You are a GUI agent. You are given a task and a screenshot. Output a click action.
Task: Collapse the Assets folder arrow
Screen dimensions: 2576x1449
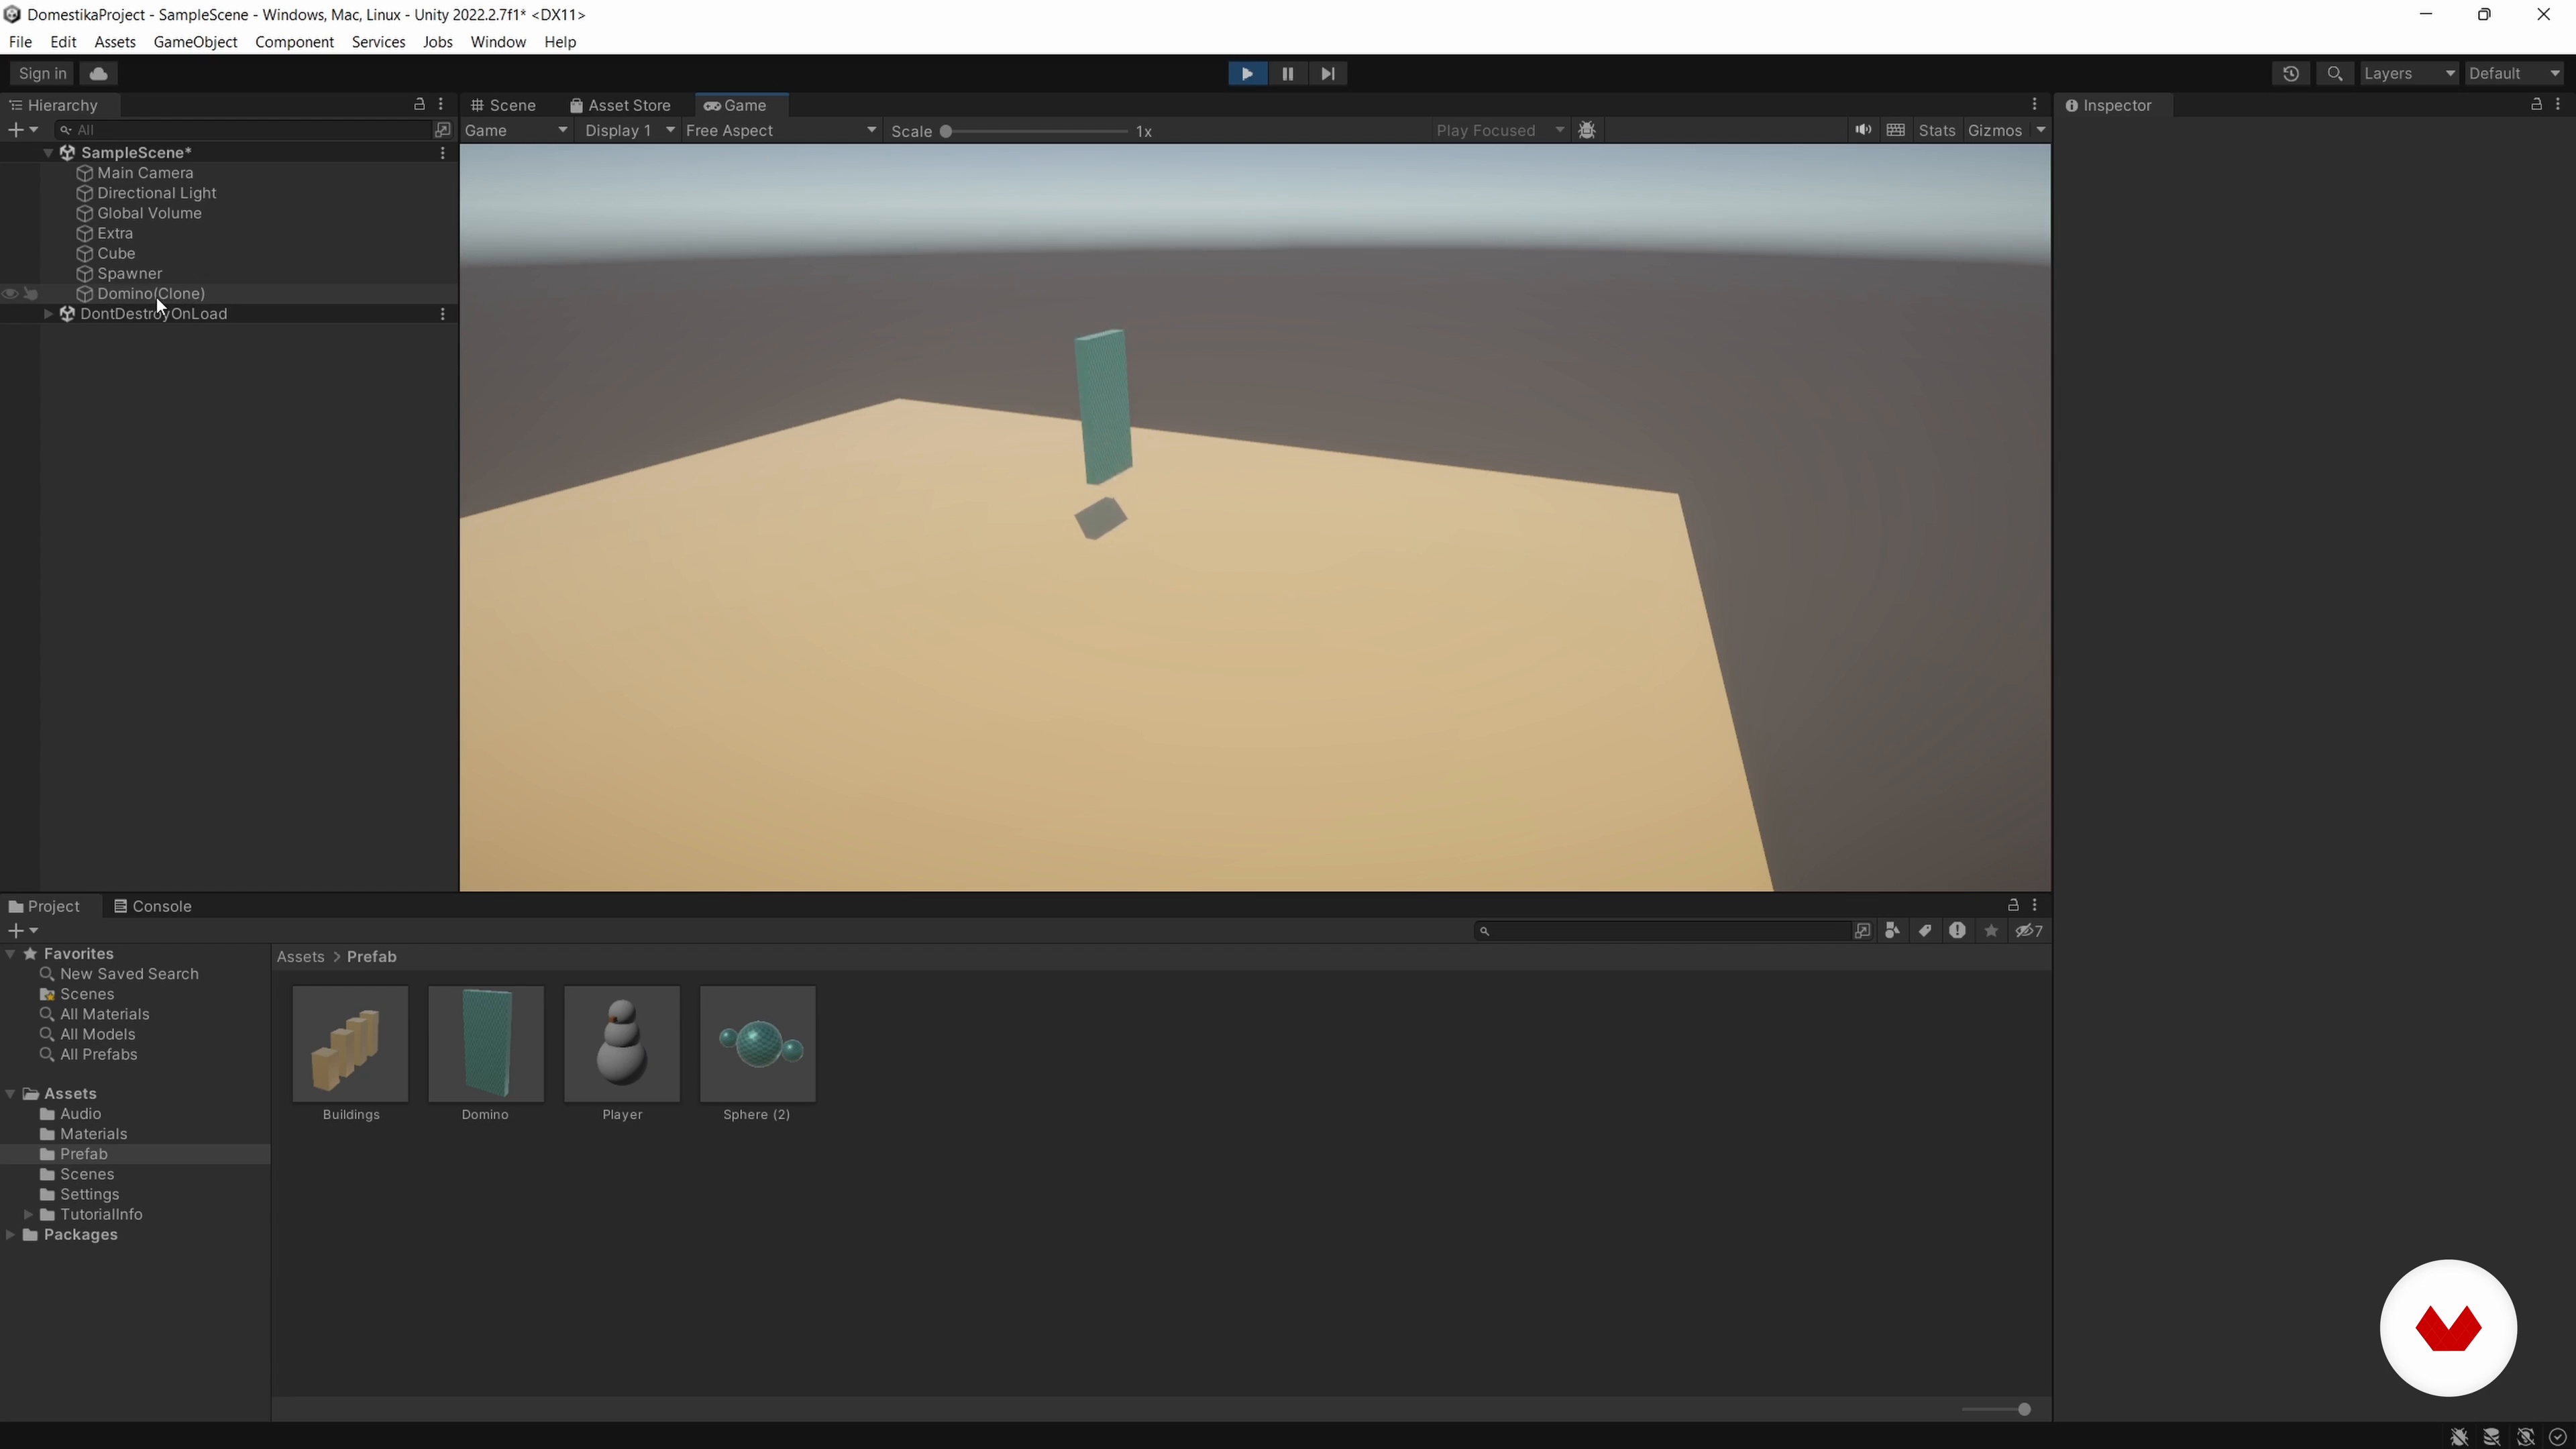10,1094
